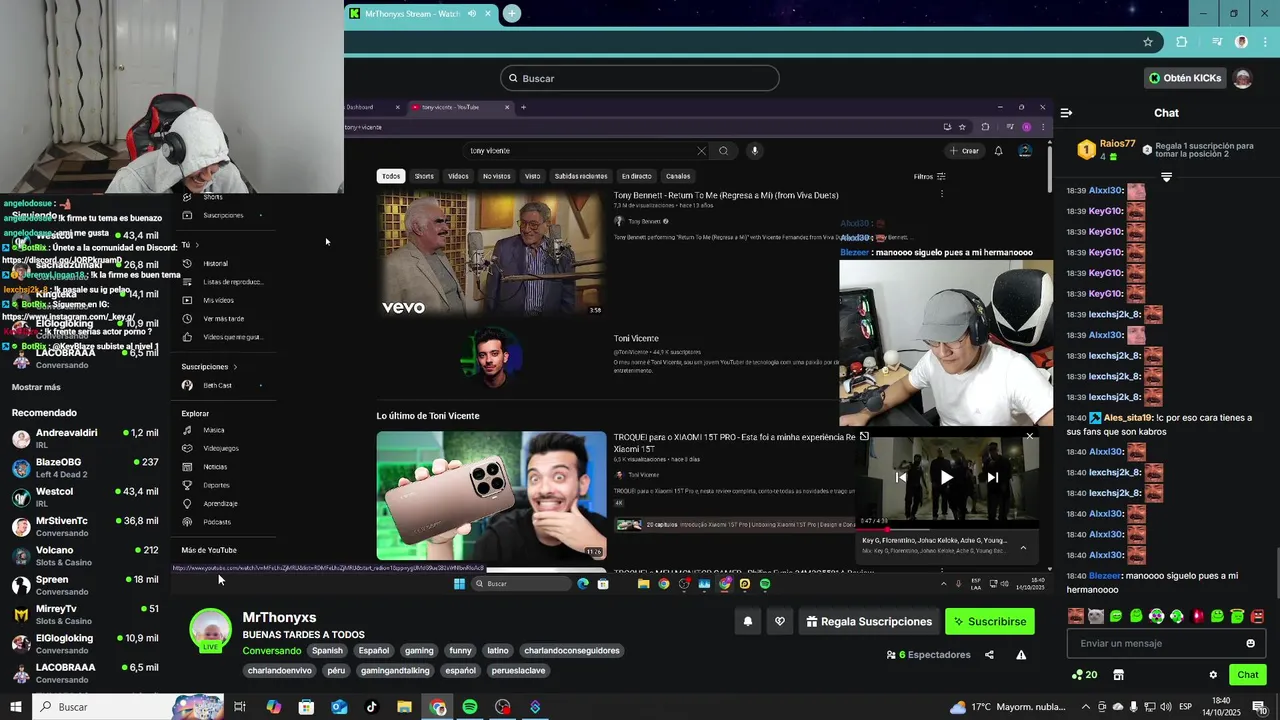Open MirreyTv recommended channel

click(85, 614)
